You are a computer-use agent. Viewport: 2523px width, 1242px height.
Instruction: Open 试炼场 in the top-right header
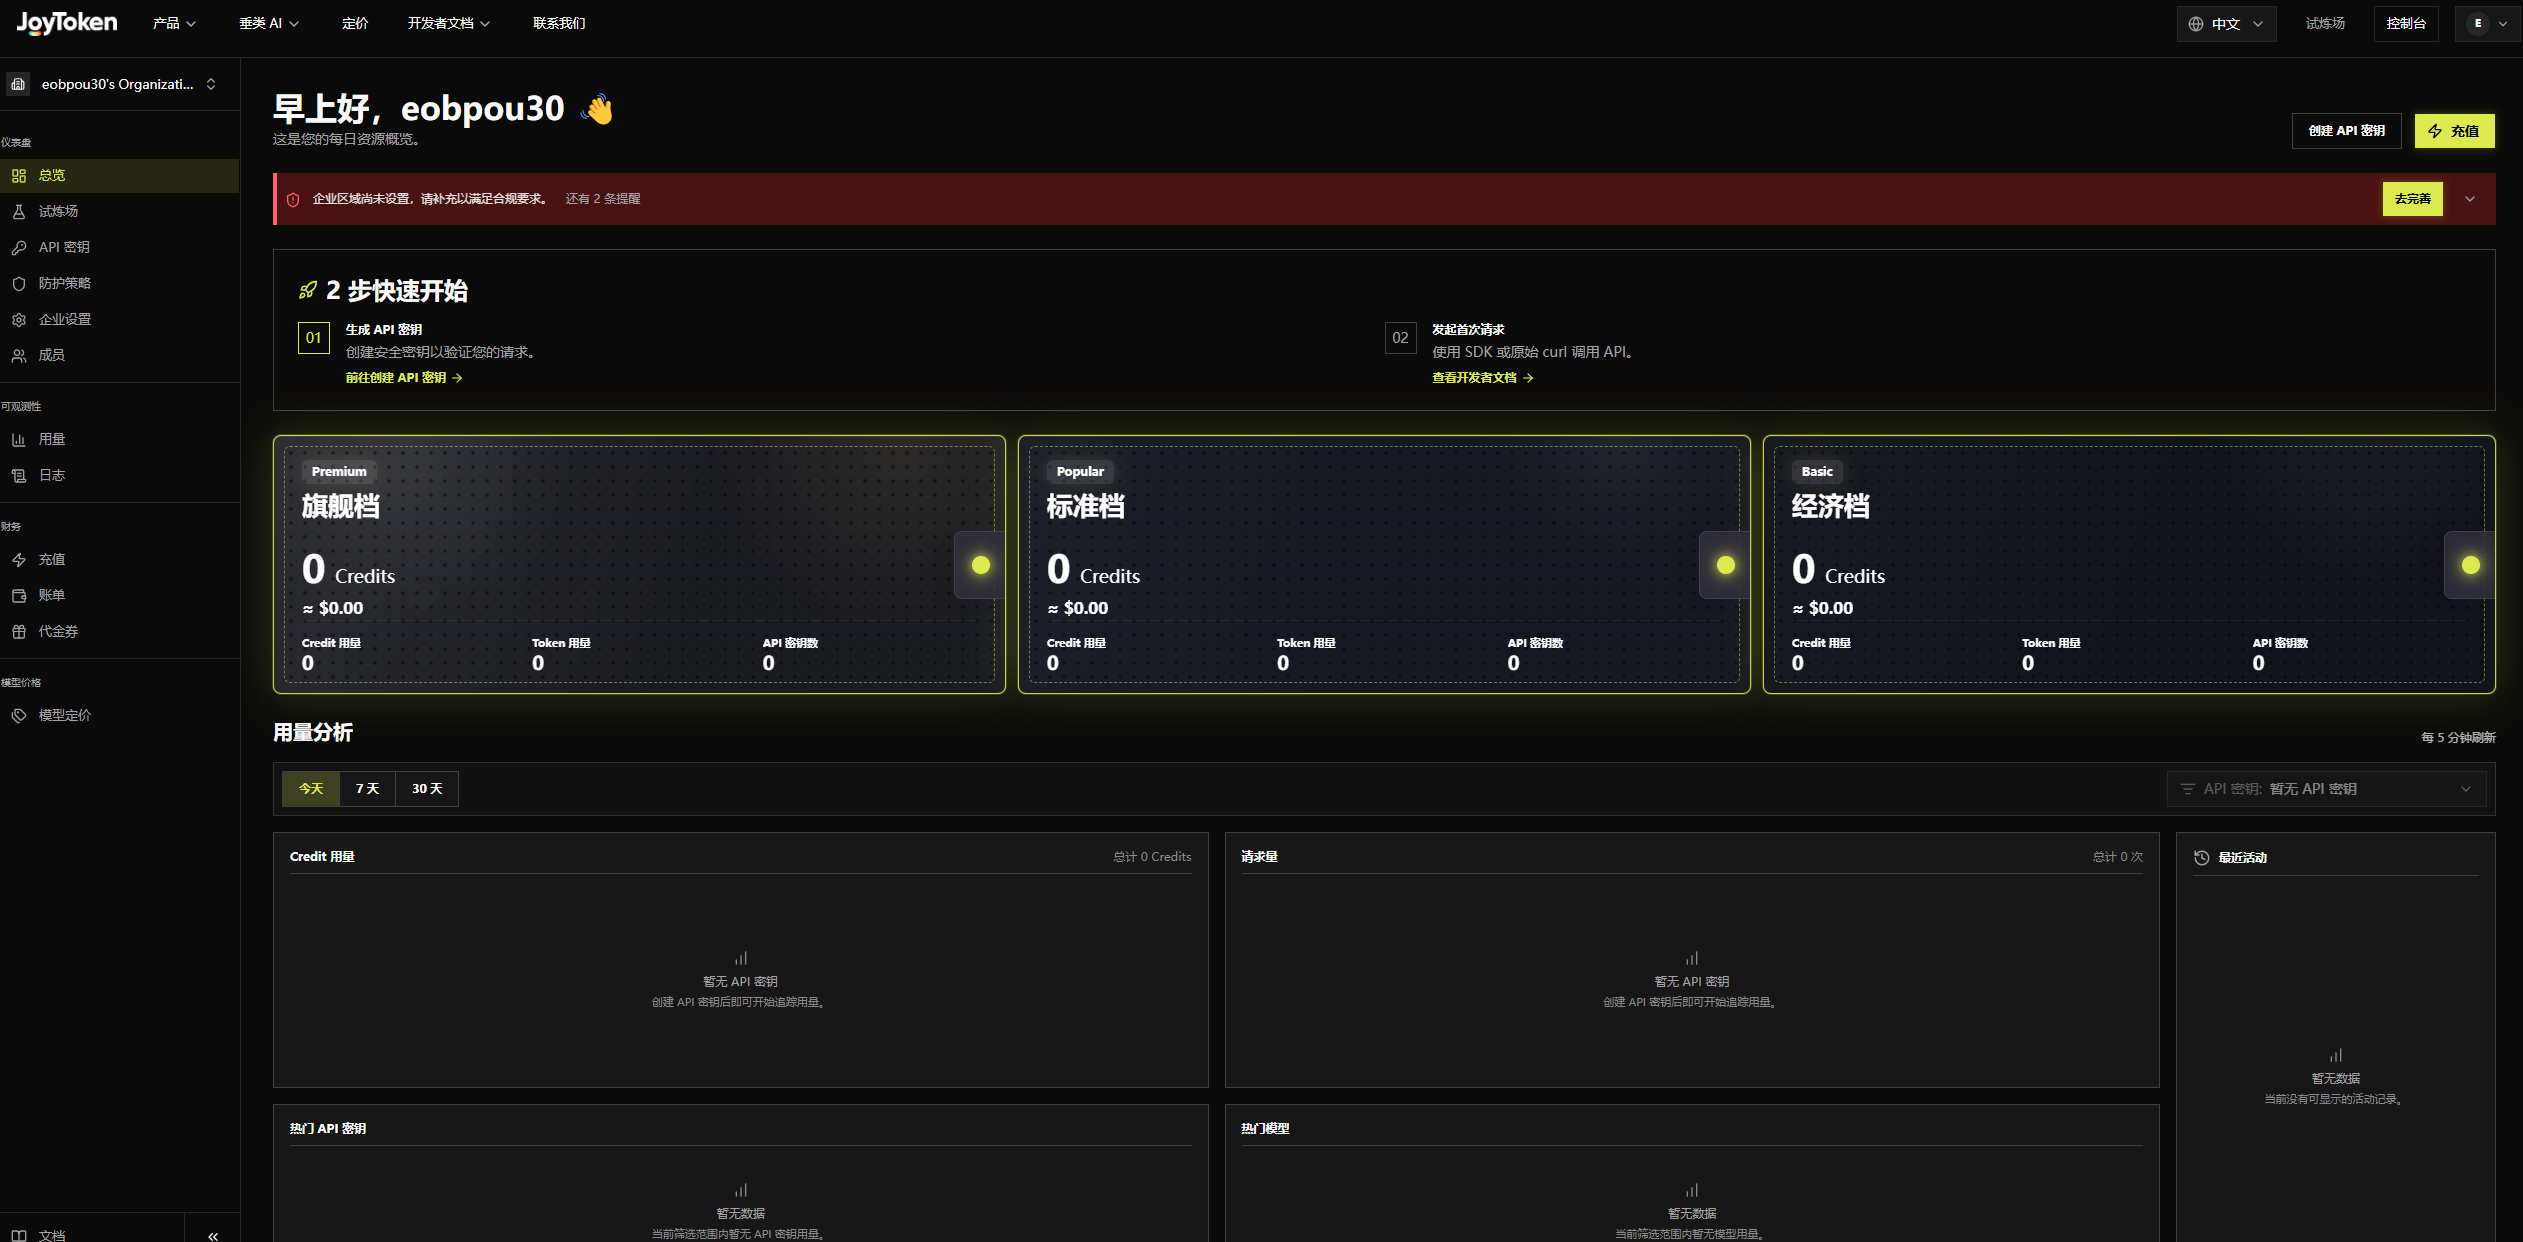2325,23
